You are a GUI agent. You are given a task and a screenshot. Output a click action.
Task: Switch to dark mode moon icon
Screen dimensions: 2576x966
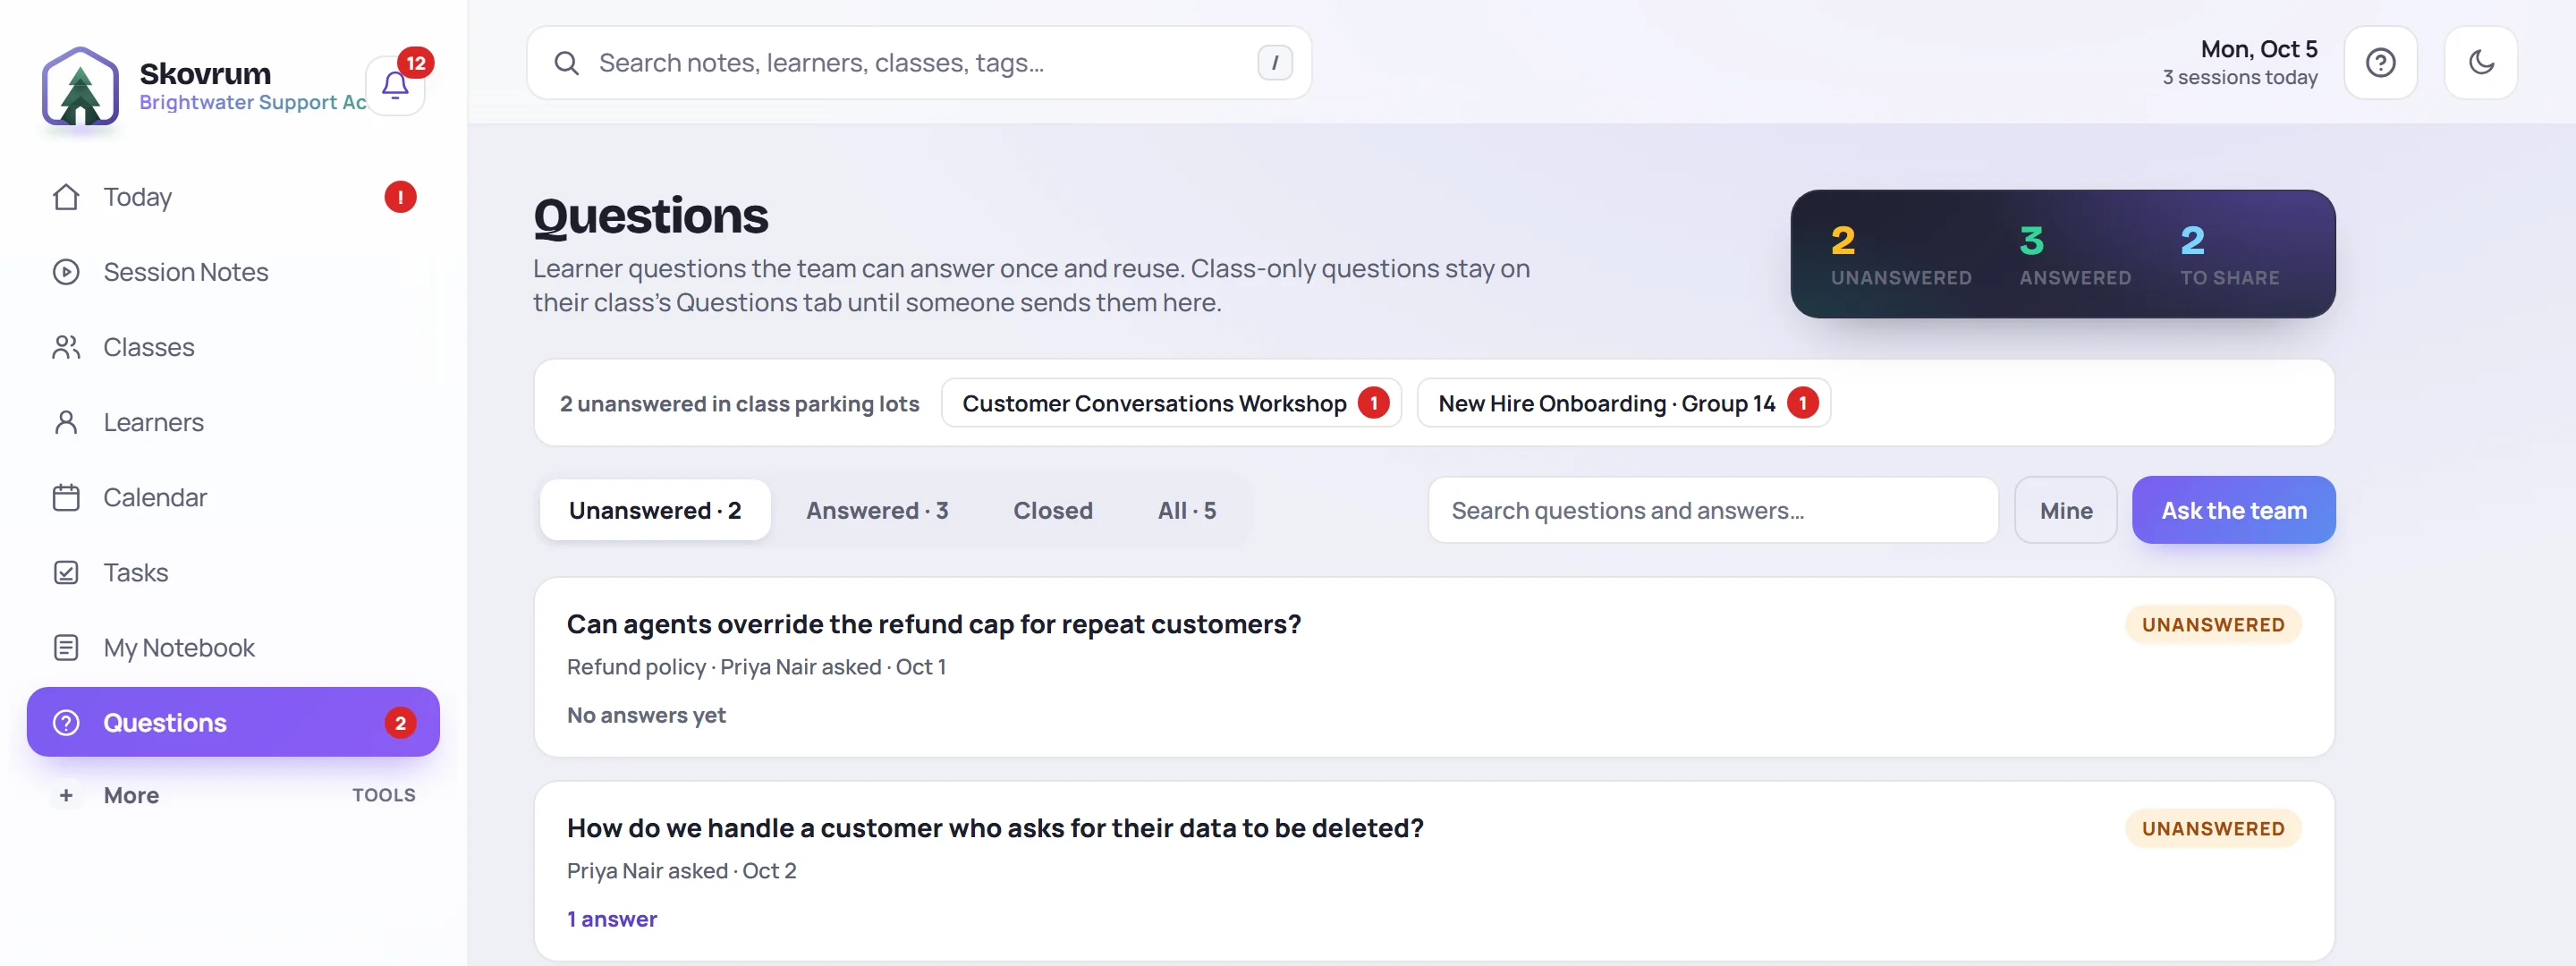click(x=2480, y=63)
